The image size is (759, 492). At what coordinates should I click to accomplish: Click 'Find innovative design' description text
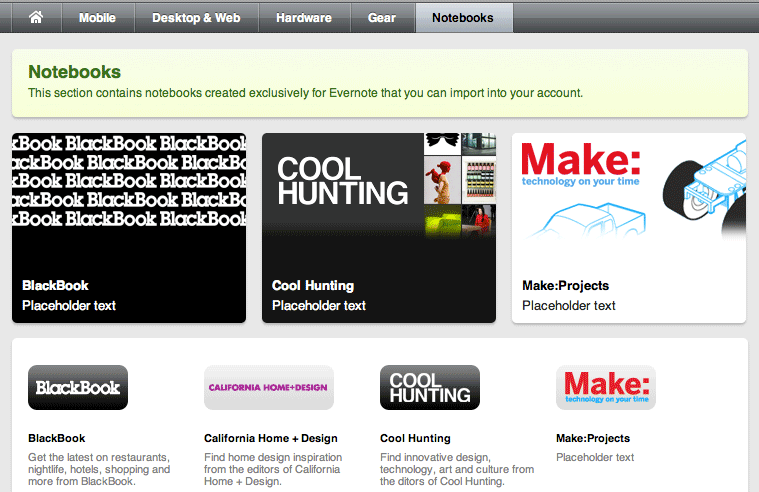457,469
